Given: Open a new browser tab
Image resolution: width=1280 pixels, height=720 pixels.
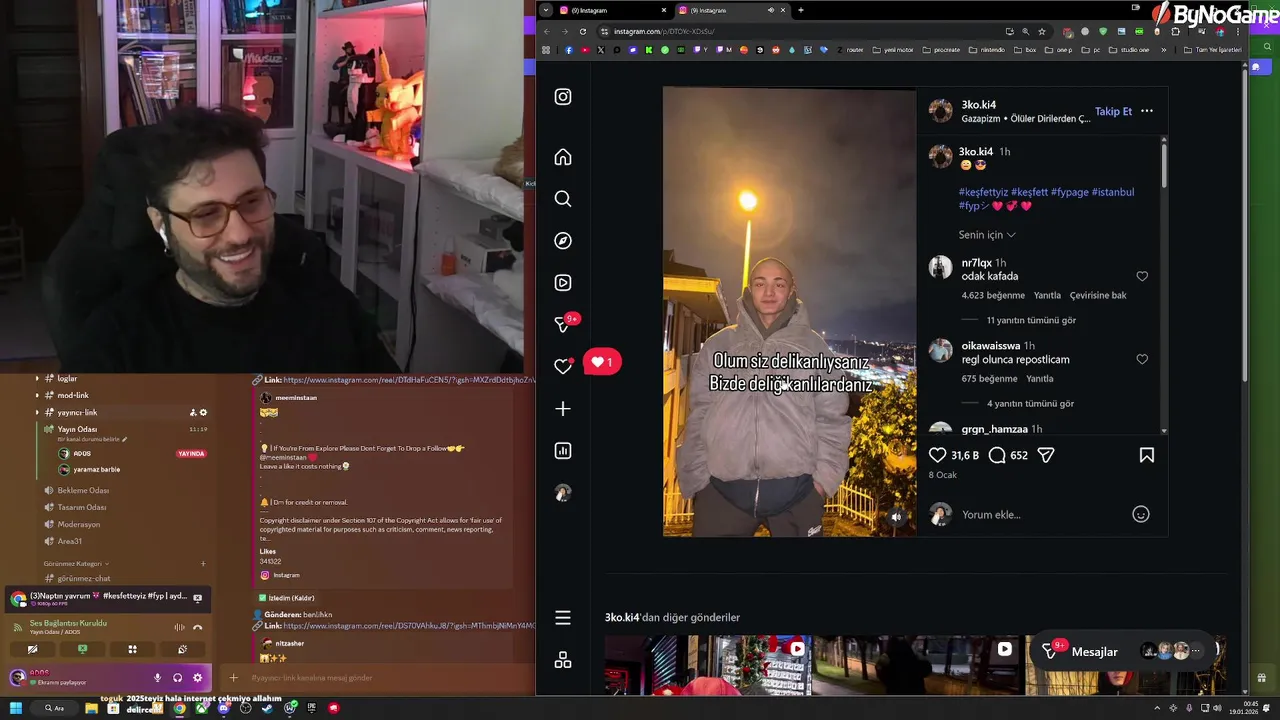Looking at the screenshot, I should (x=801, y=10).
